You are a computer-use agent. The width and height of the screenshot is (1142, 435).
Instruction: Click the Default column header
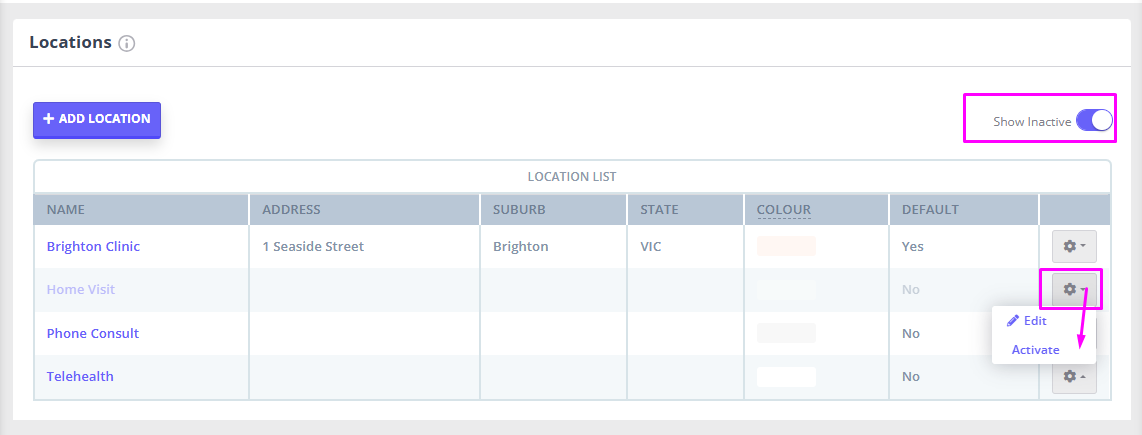pos(930,210)
